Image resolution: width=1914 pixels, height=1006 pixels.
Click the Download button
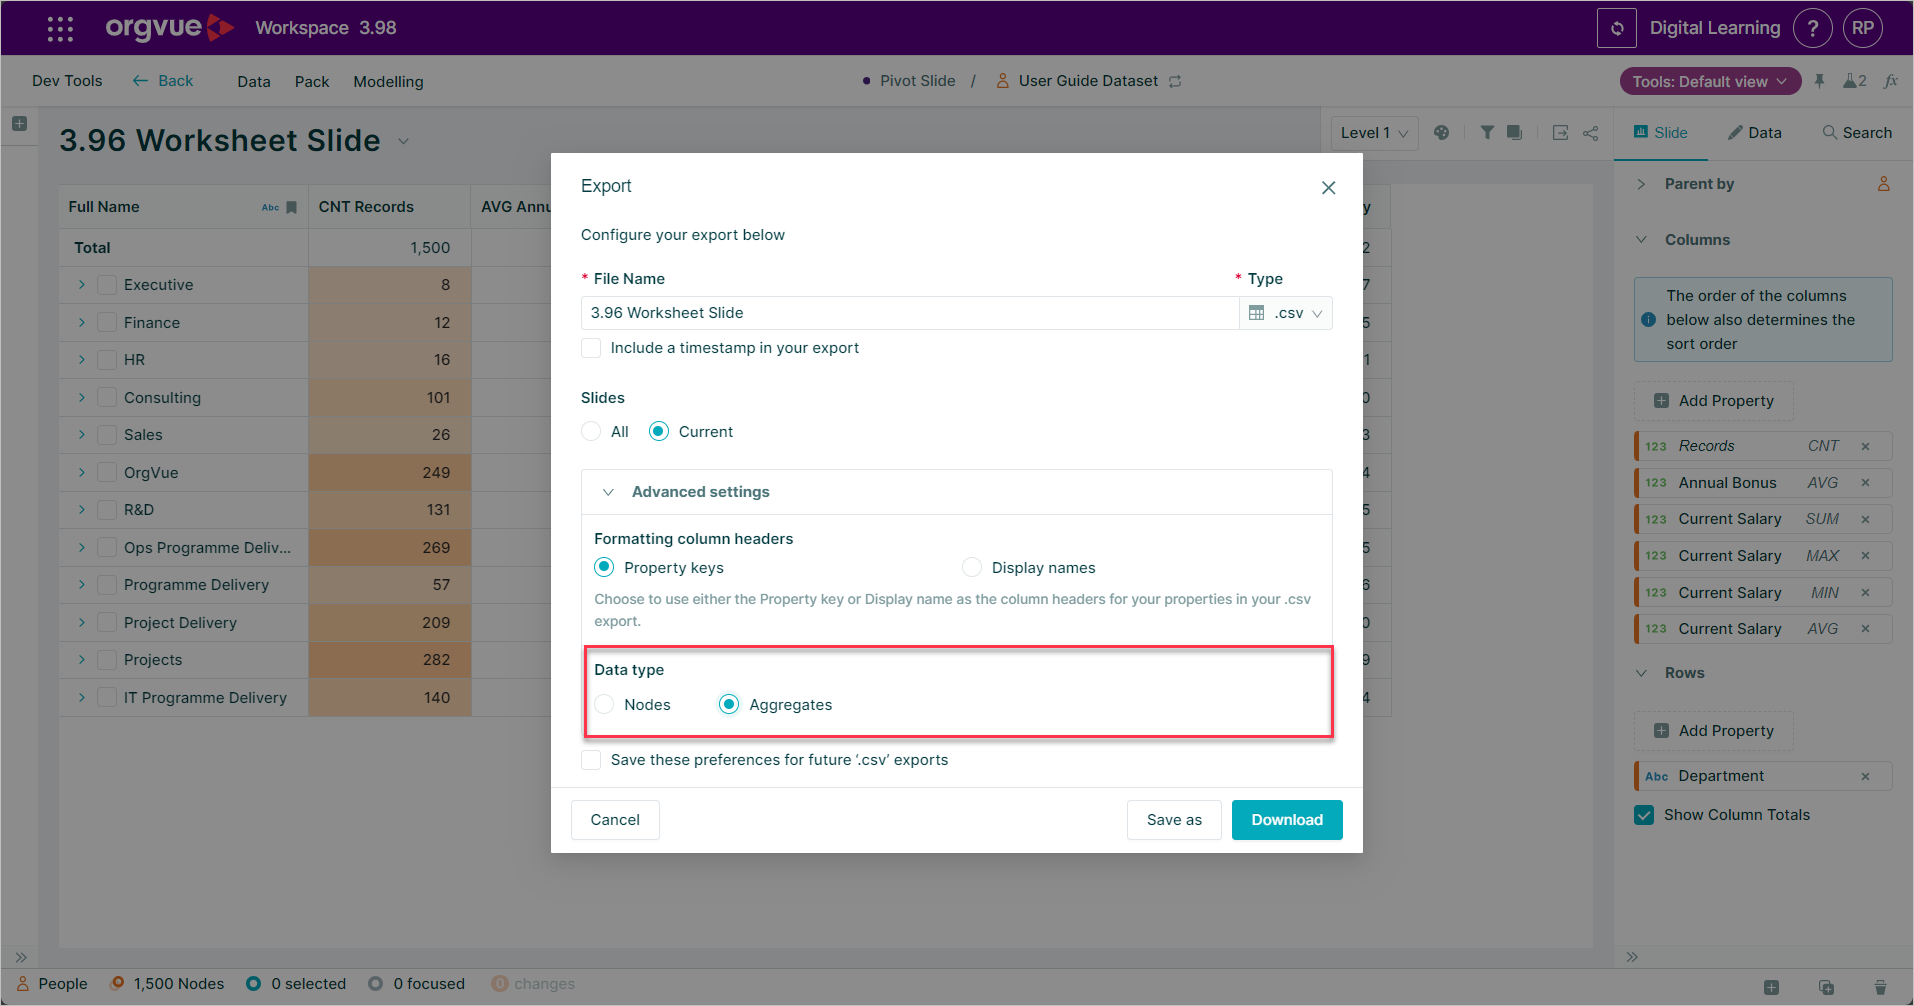[x=1287, y=820]
